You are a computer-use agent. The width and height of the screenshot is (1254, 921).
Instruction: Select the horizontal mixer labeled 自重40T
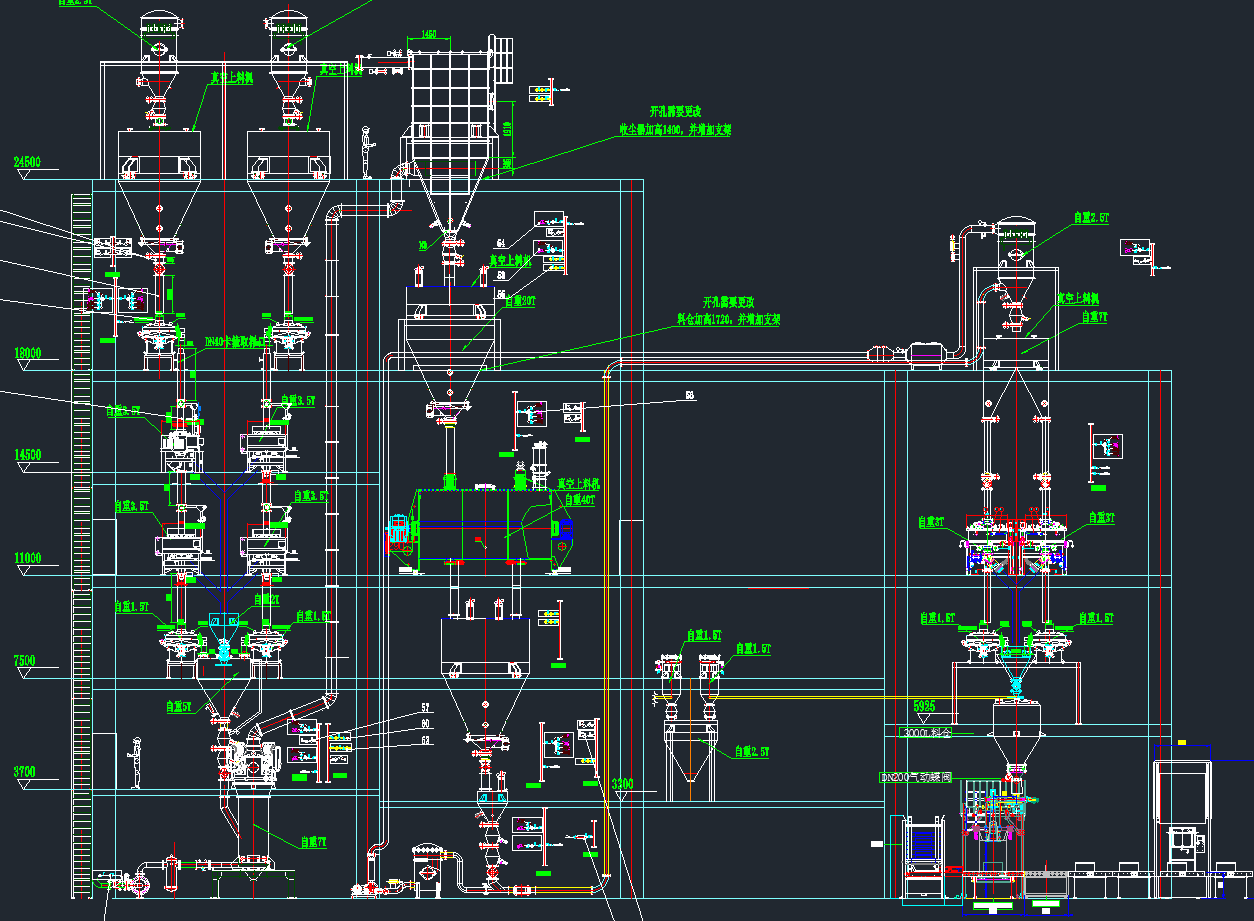pyautogui.click(x=484, y=529)
